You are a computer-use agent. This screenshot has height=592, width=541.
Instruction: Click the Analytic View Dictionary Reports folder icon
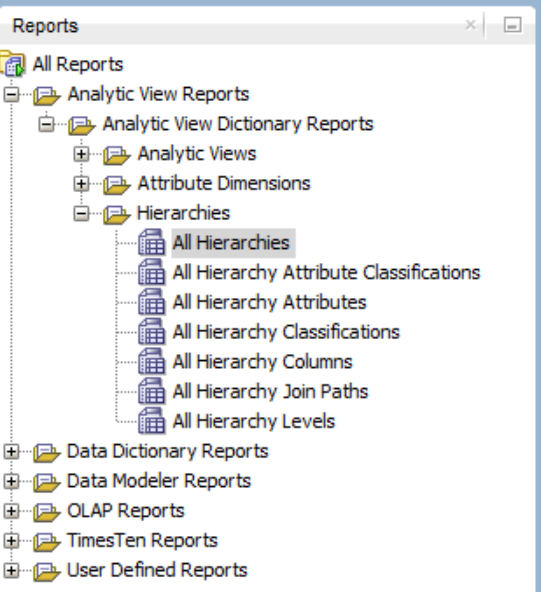pos(82,125)
